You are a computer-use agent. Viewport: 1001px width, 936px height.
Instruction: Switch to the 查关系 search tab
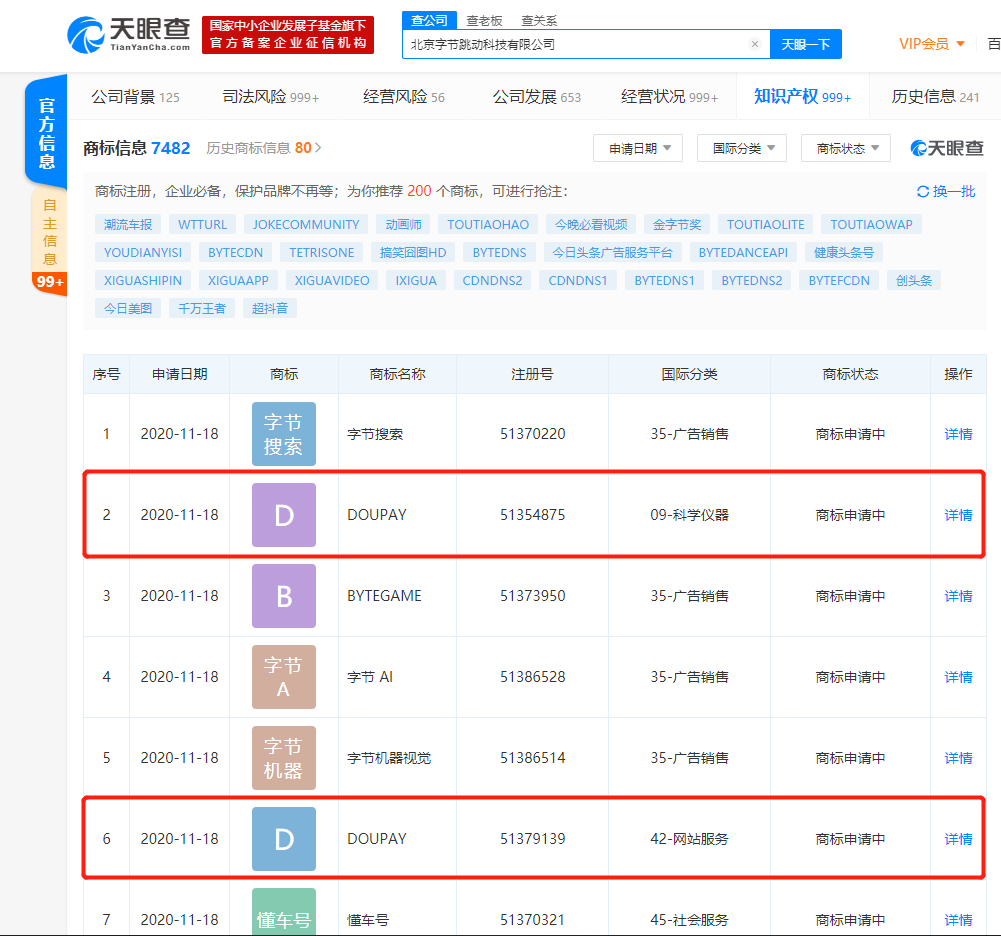[x=539, y=21]
